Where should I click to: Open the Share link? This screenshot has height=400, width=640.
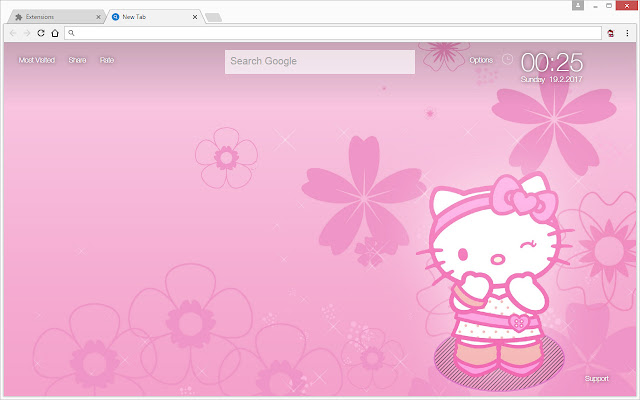(78, 60)
